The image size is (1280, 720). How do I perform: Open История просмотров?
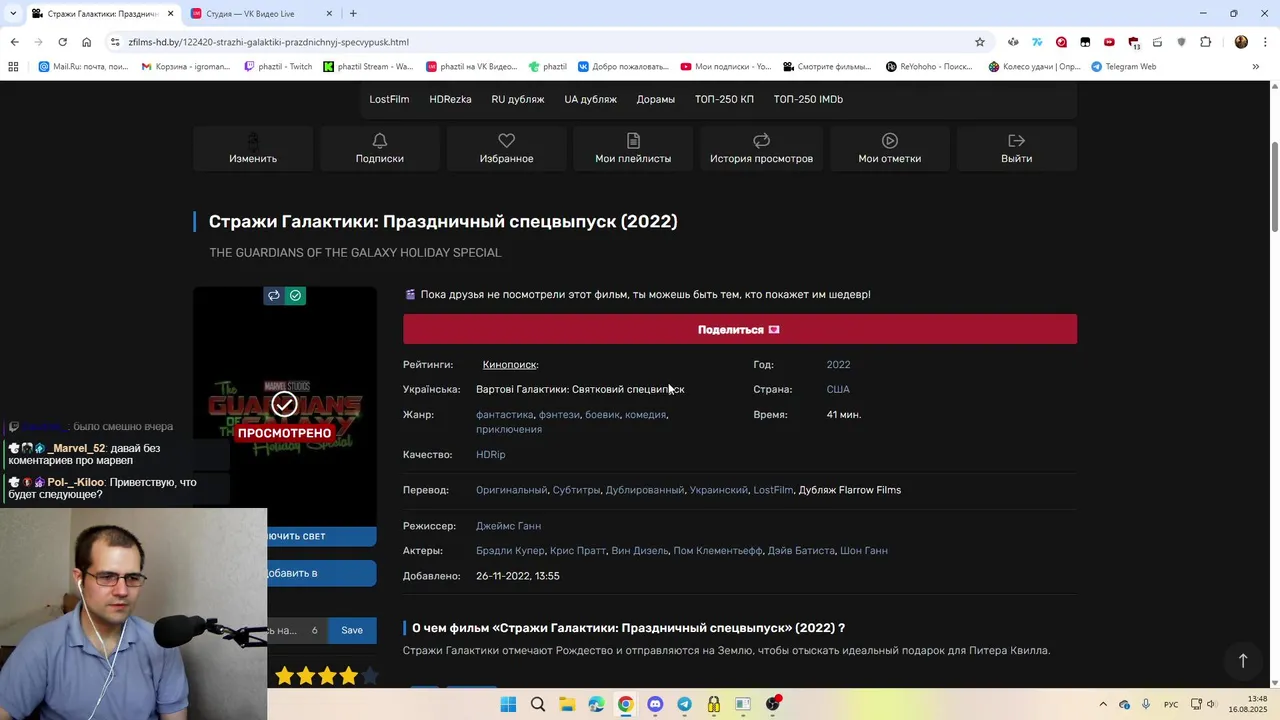pos(761,148)
